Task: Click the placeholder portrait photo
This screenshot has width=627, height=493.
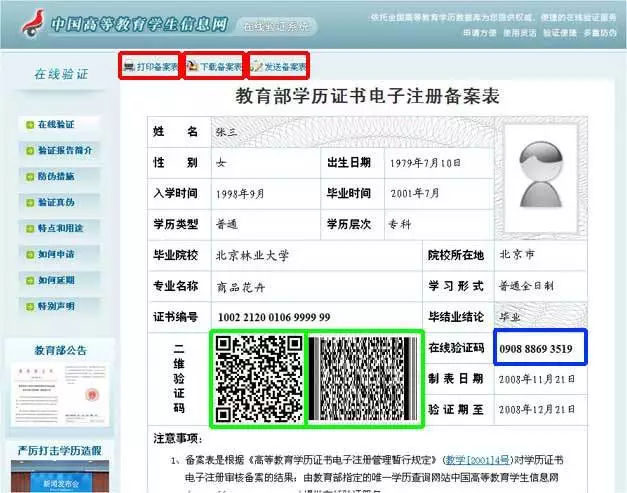Action: point(541,176)
